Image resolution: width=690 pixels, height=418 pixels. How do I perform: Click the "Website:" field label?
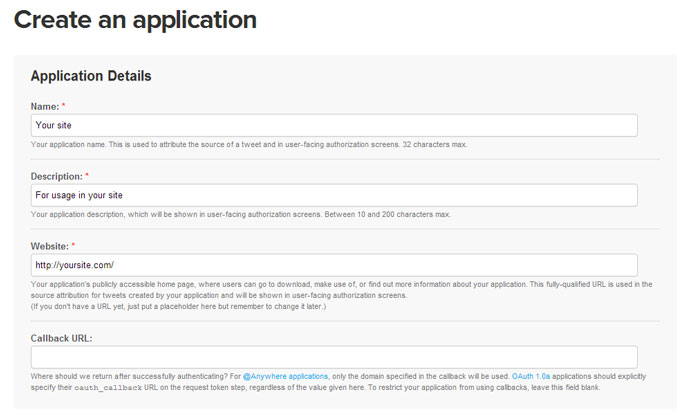click(50, 246)
